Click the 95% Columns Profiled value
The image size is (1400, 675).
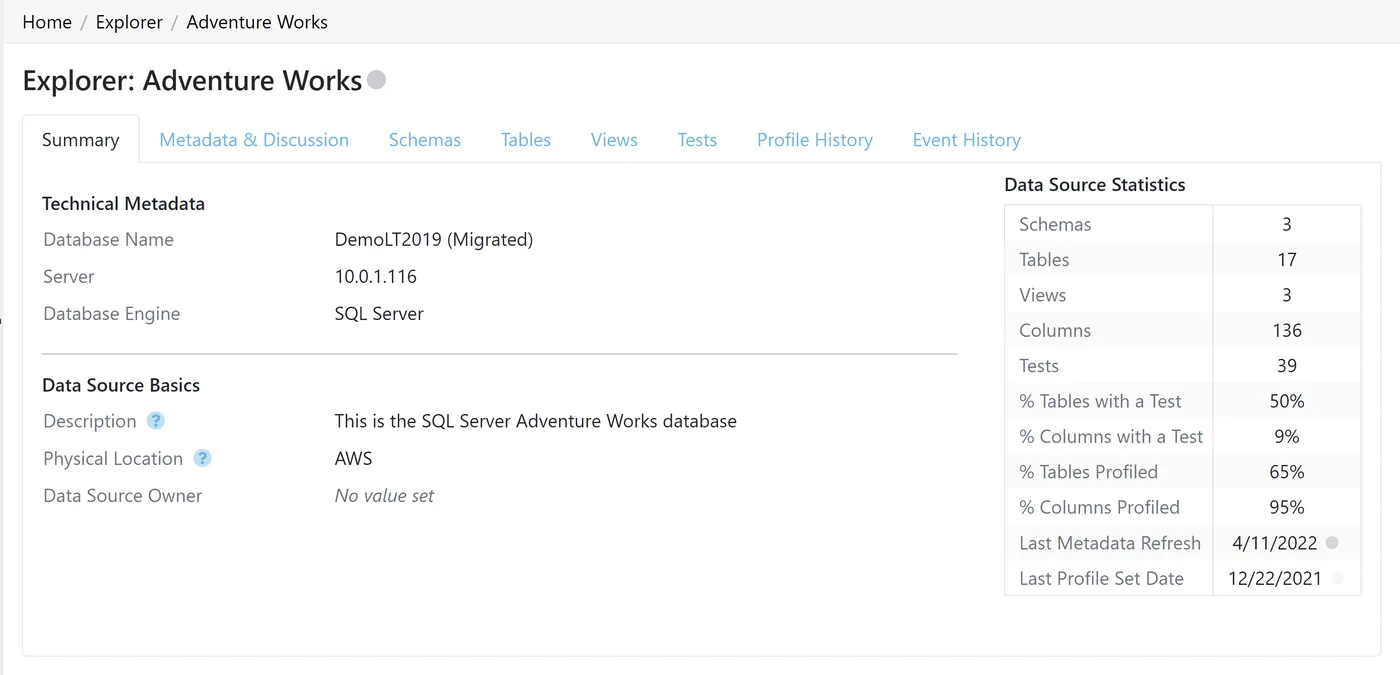[1287, 507]
